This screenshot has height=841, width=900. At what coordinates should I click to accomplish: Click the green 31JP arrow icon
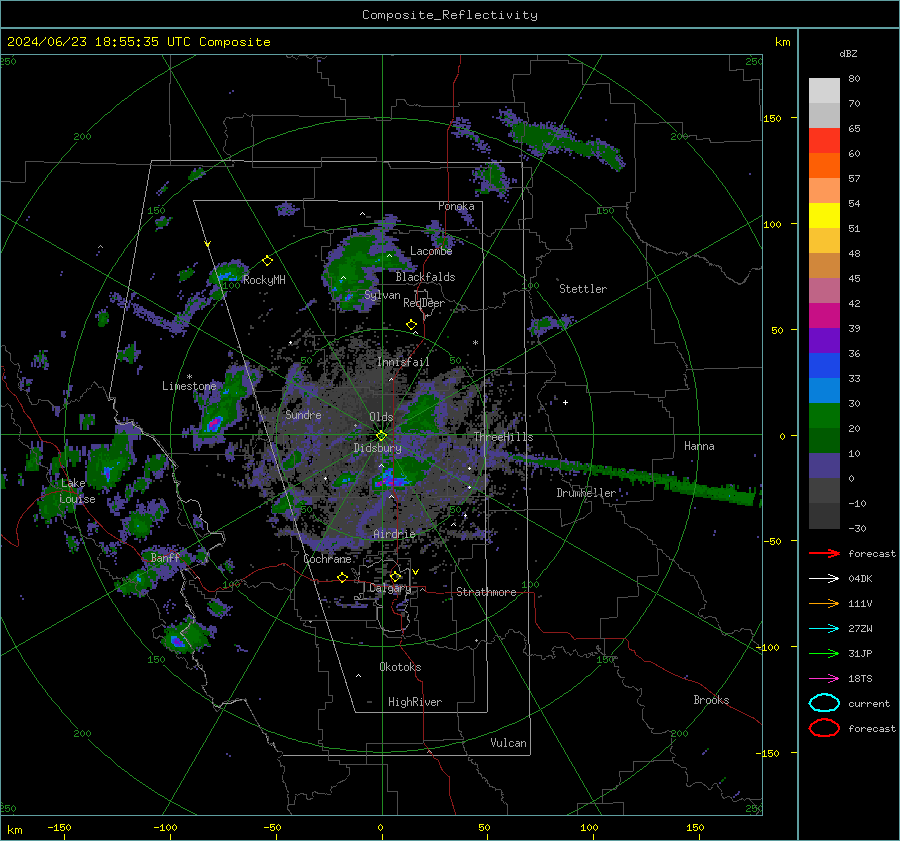(824, 653)
